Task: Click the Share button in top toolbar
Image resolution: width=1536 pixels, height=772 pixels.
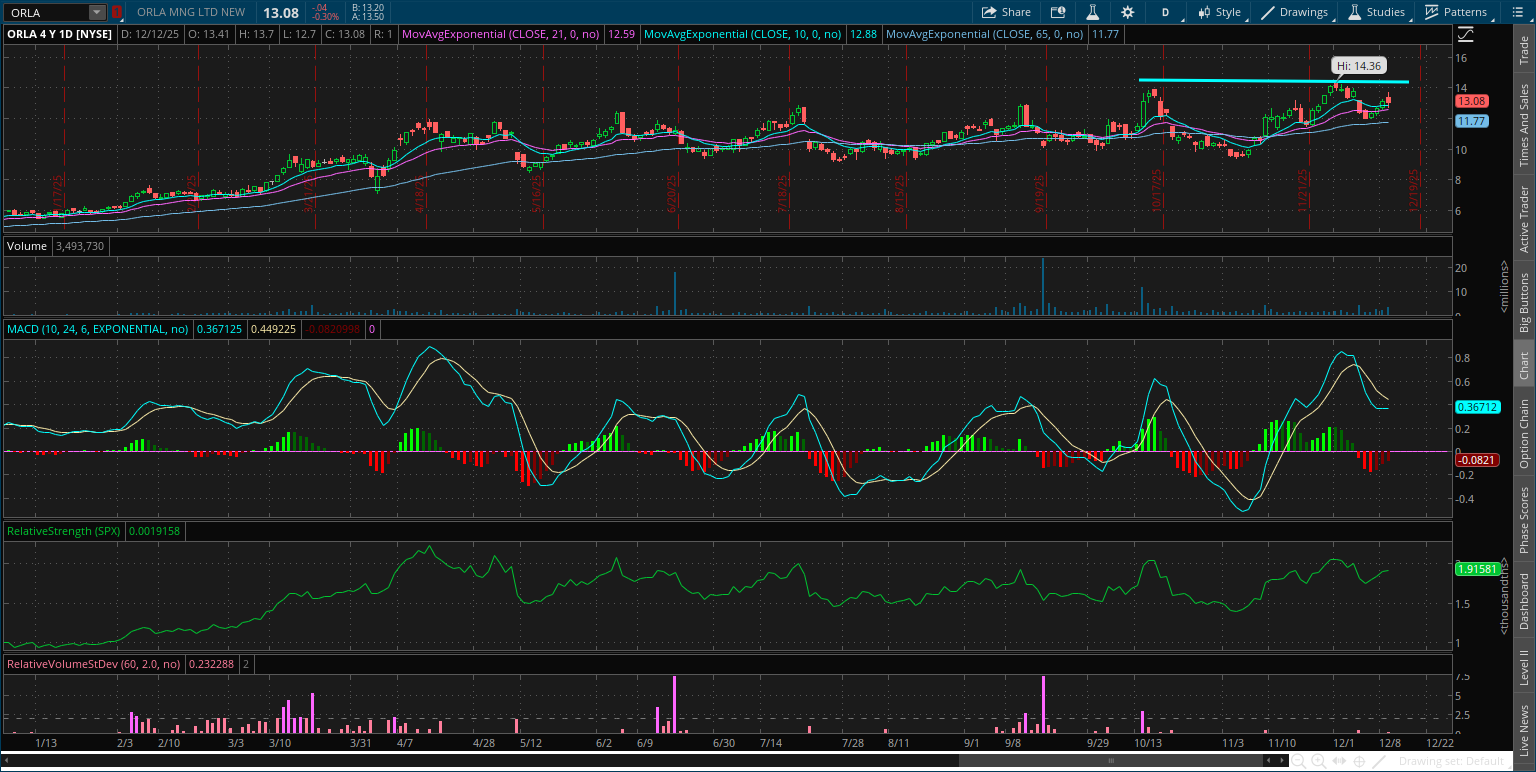Action: coord(1006,12)
